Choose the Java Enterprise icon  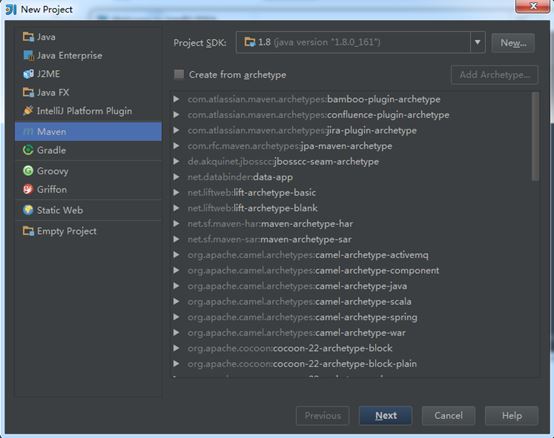pyautogui.click(x=28, y=55)
